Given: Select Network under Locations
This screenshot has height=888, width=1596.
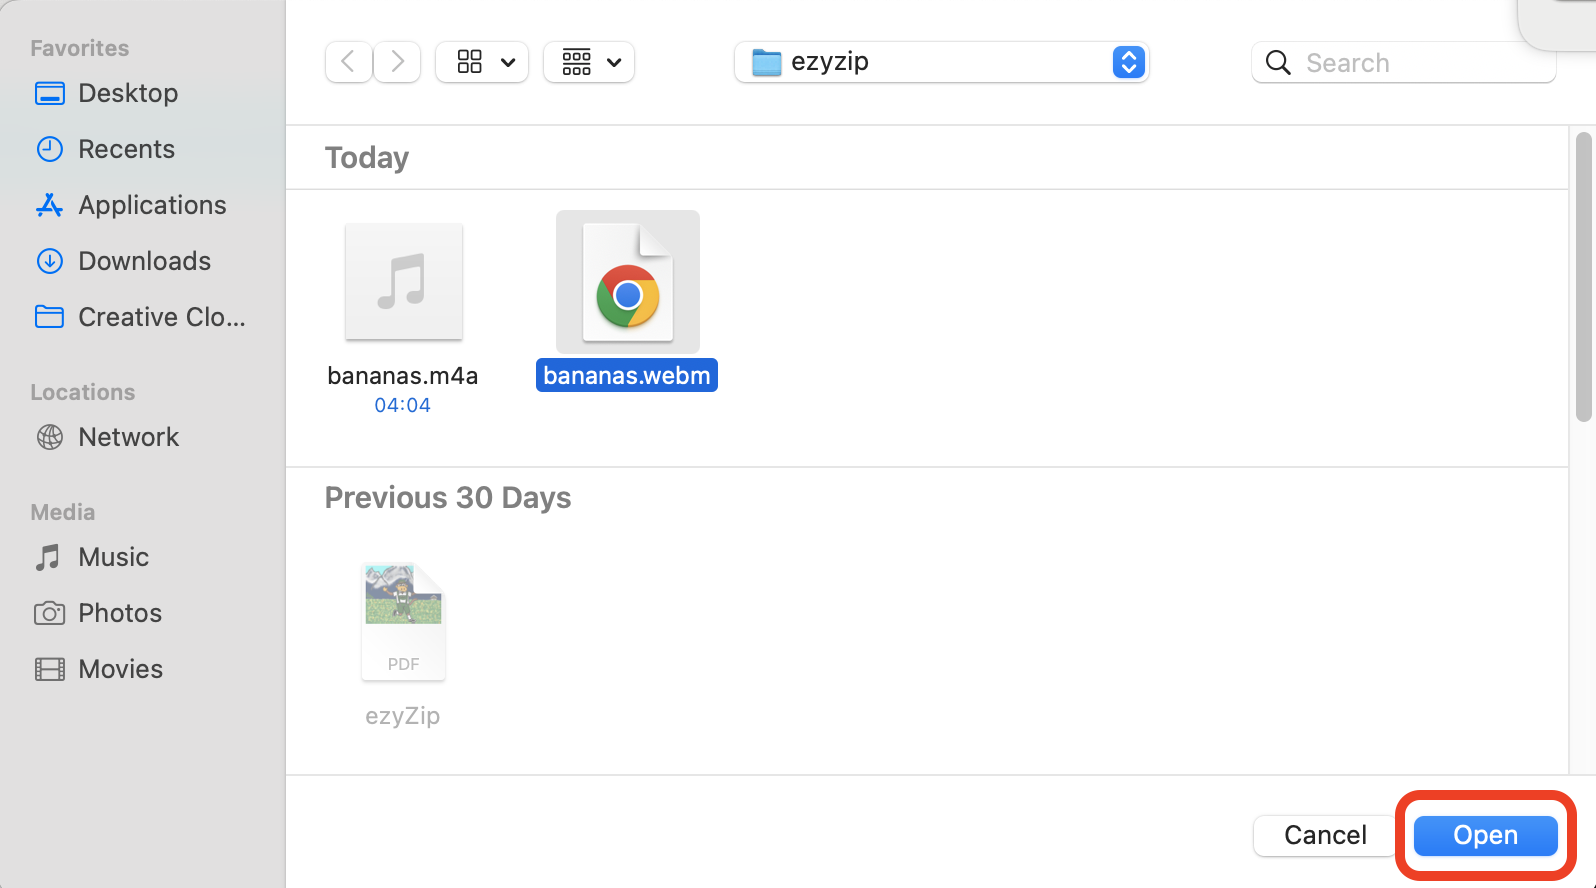Looking at the screenshot, I should [x=128, y=437].
